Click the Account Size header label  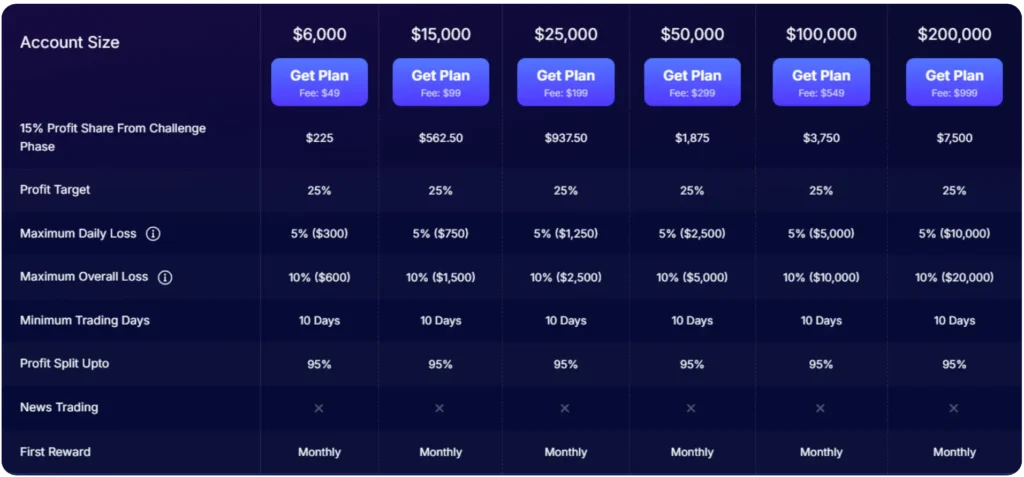(x=70, y=42)
